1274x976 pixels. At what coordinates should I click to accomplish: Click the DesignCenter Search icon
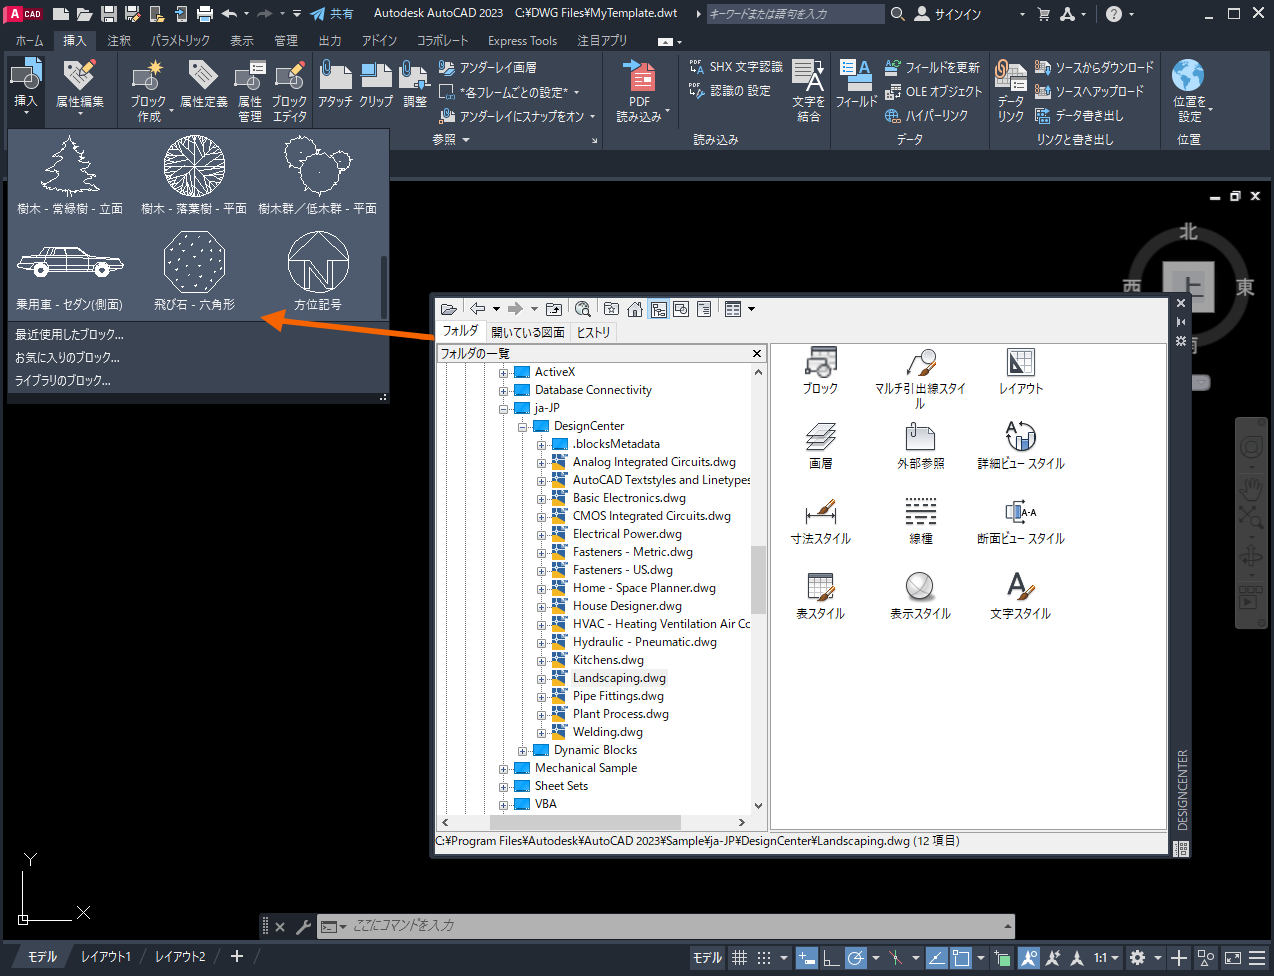(583, 309)
